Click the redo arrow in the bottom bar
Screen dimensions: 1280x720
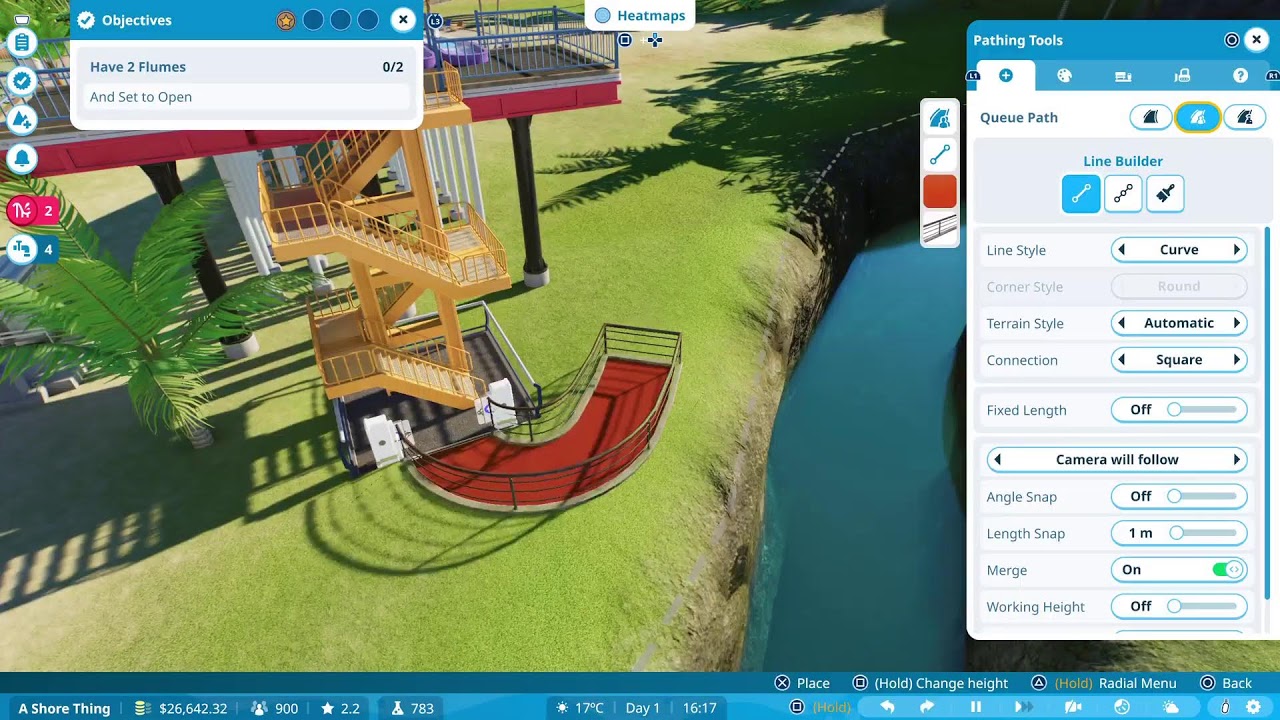[927, 707]
